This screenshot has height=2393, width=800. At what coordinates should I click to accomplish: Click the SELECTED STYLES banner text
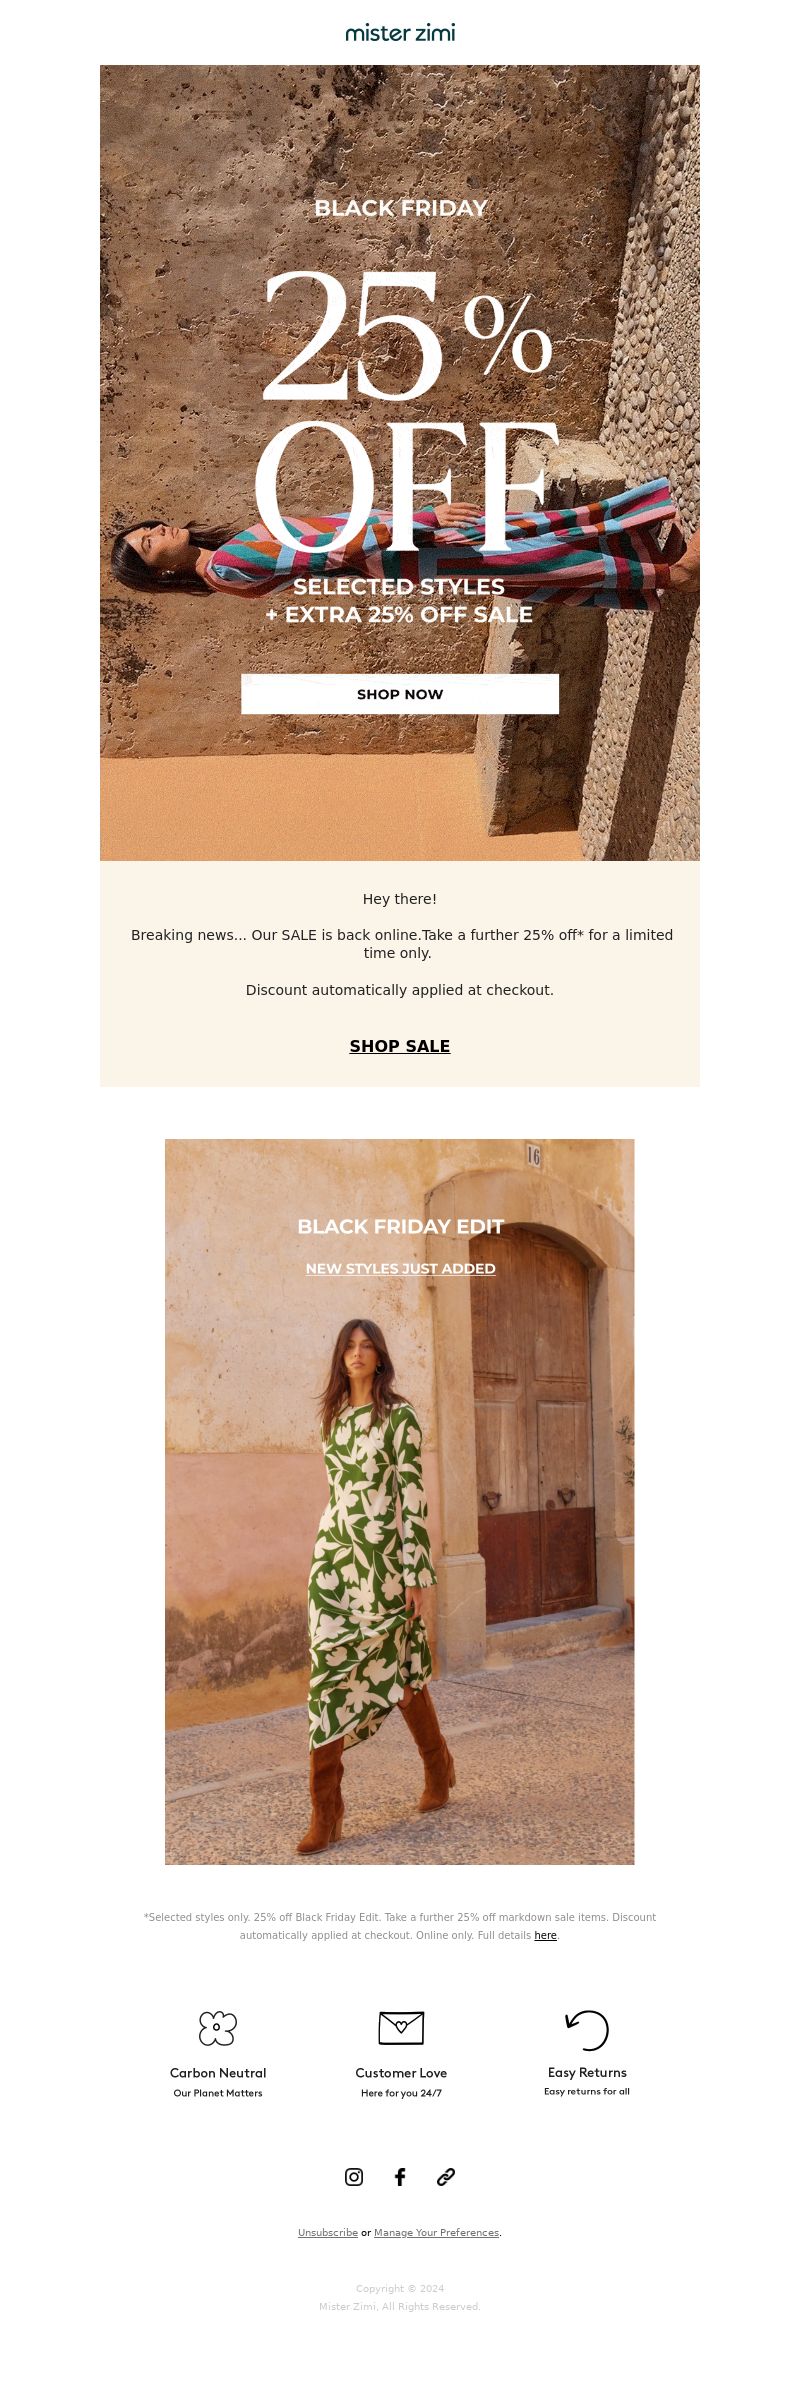pos(399,587)
